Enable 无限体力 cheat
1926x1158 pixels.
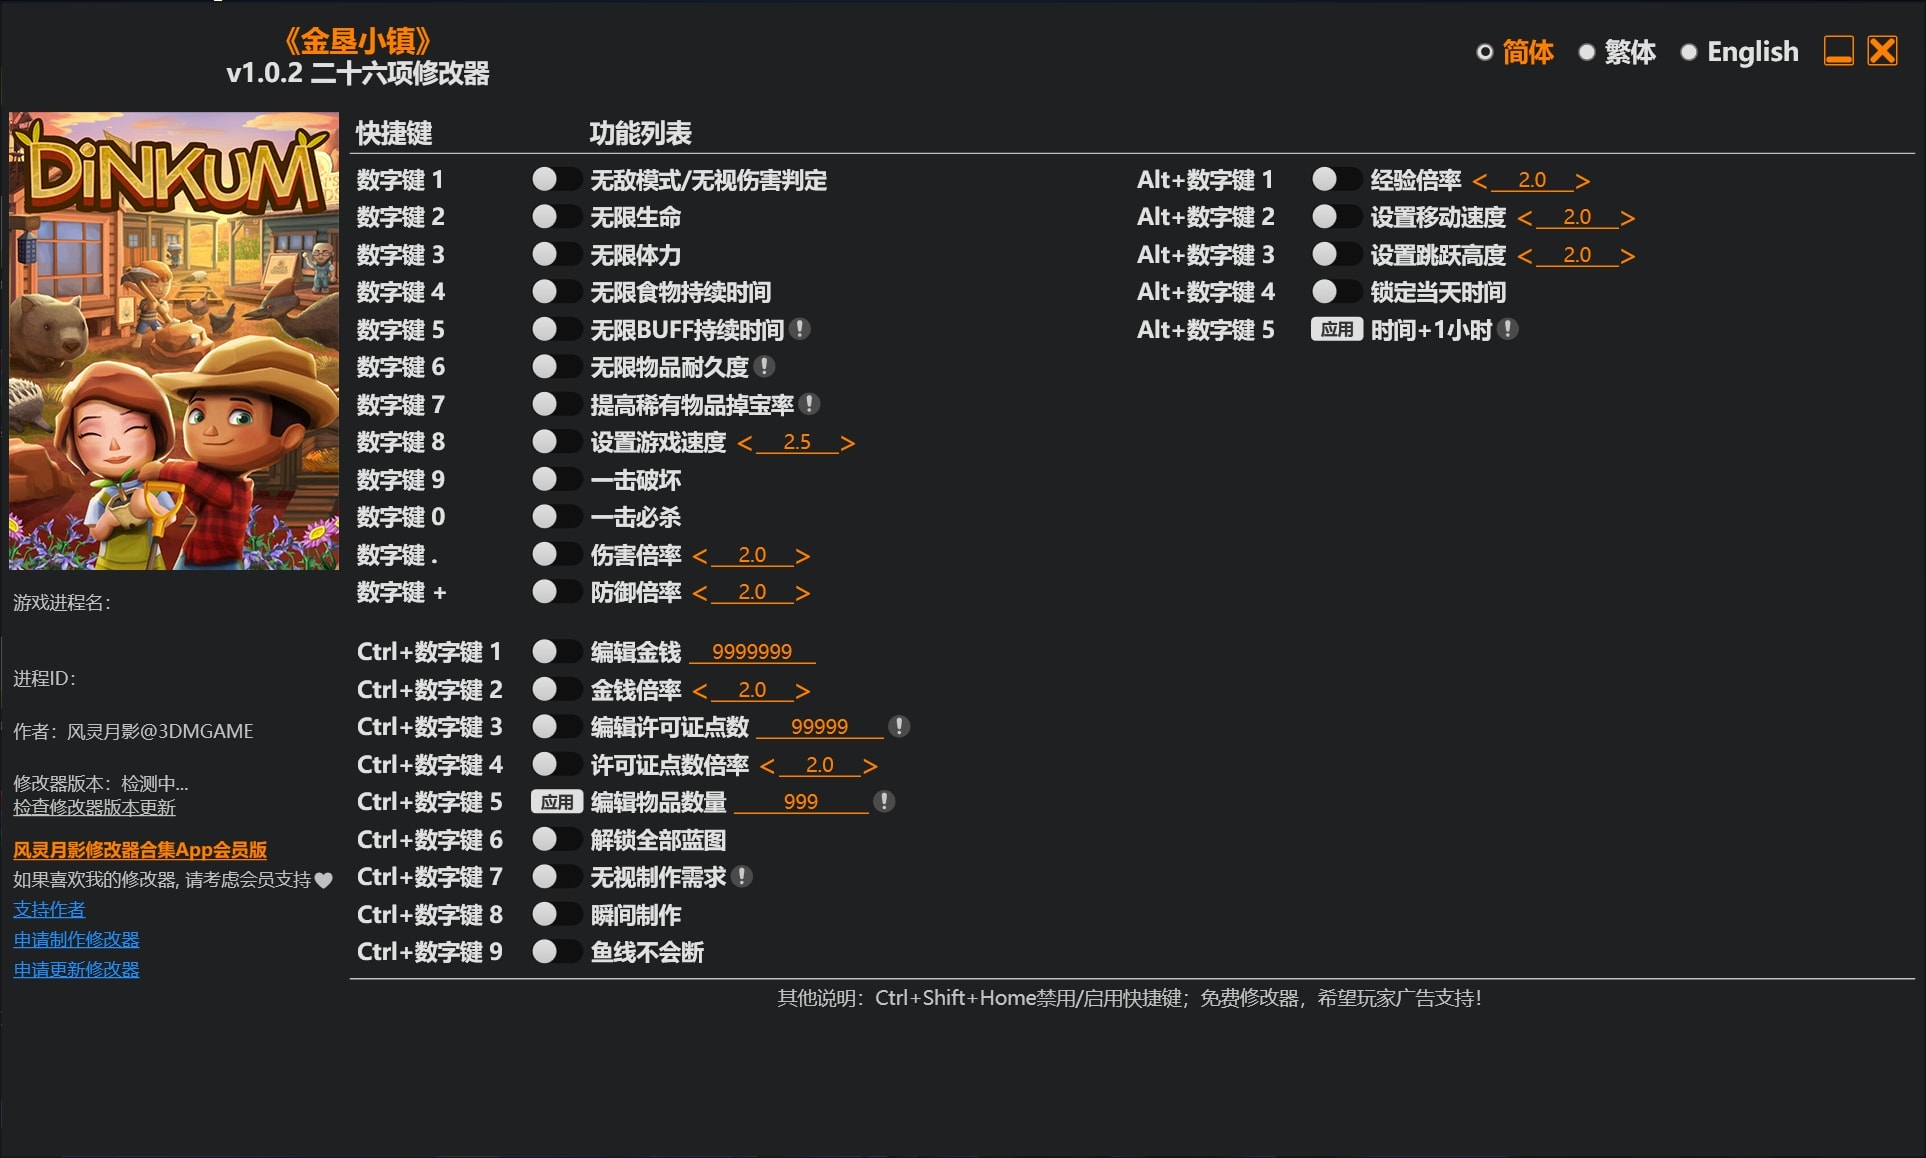point(557,254)
